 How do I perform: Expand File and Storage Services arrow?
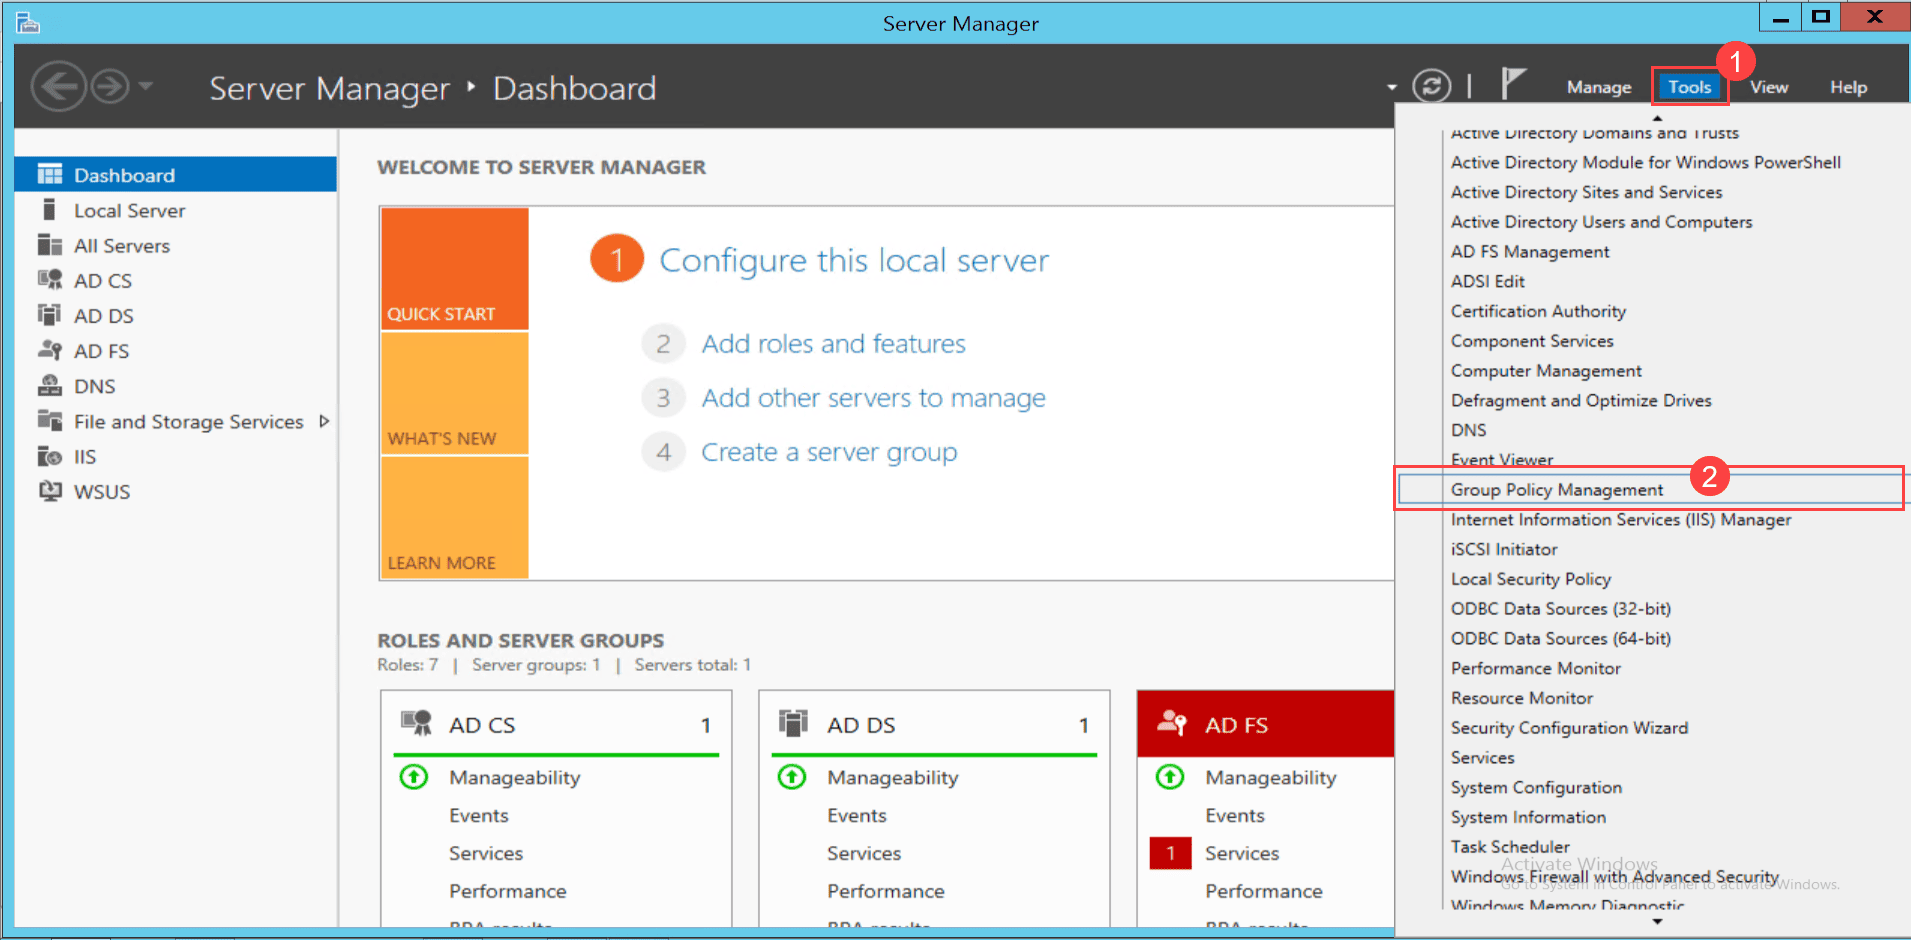tap(324, 422)
